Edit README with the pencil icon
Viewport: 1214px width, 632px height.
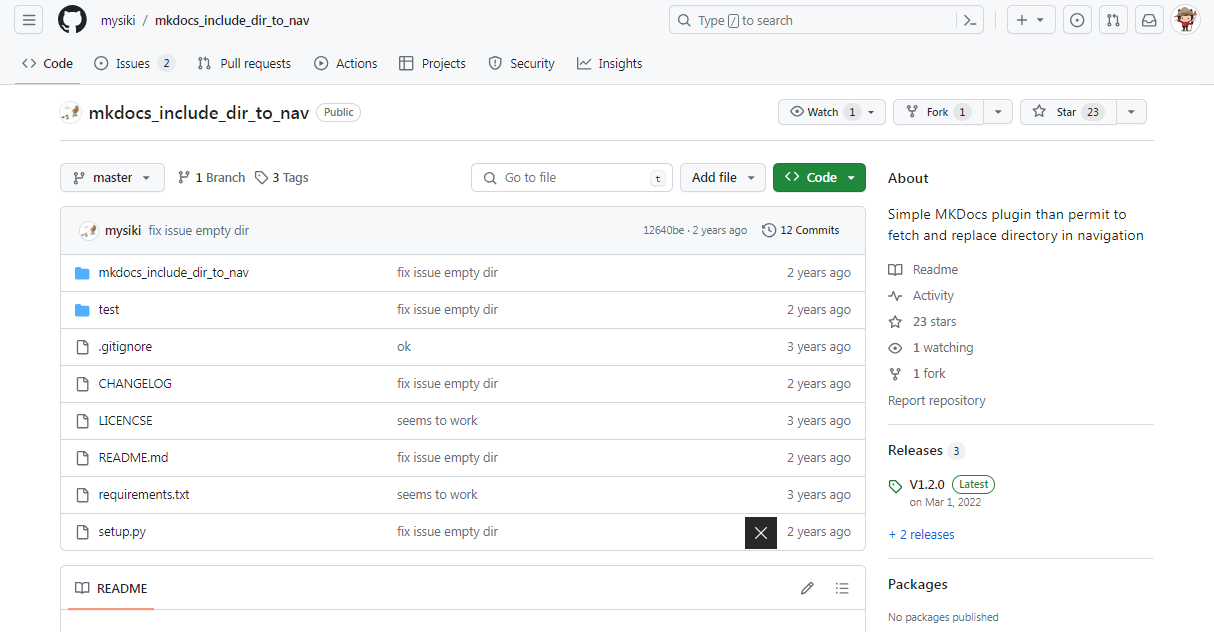click(x=807, y=588)
